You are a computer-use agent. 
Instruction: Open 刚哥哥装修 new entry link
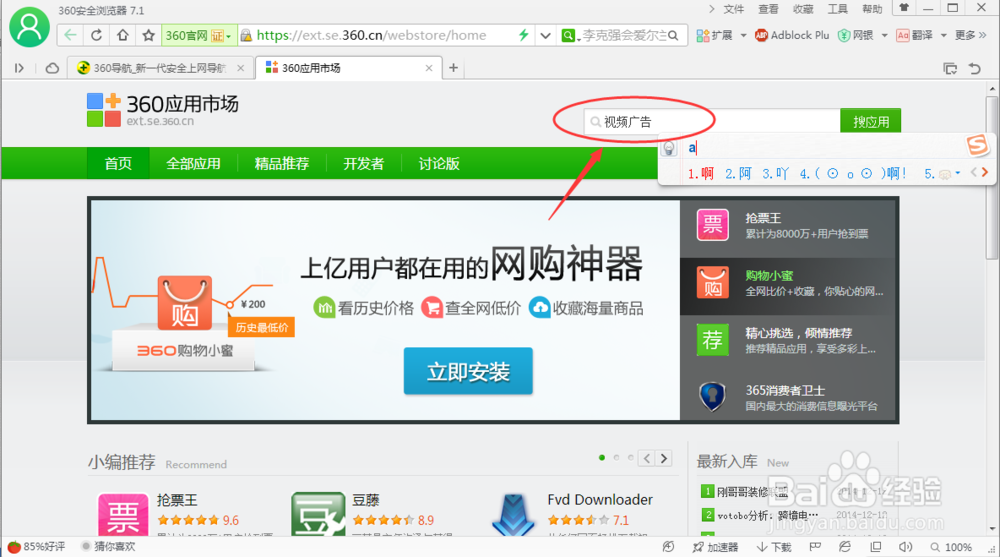(x=753, y=492)
